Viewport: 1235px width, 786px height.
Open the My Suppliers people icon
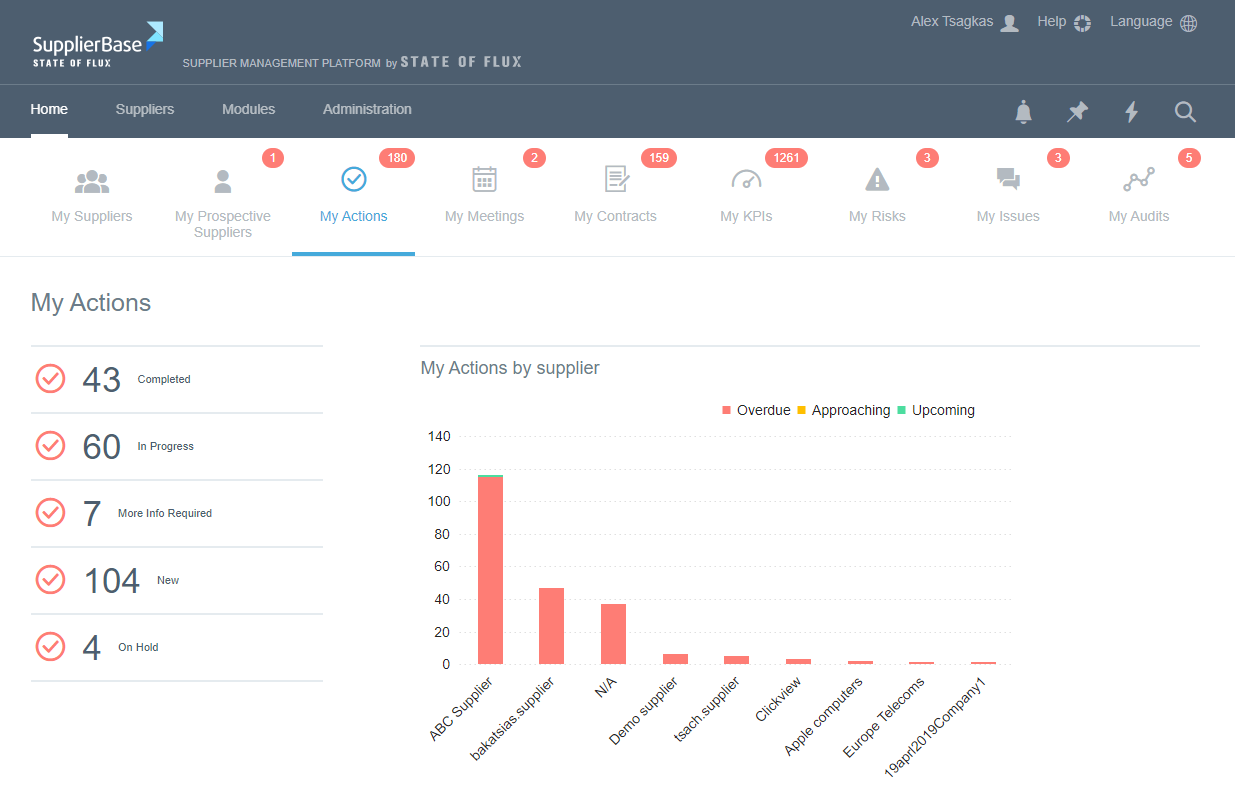pos(92,181)
